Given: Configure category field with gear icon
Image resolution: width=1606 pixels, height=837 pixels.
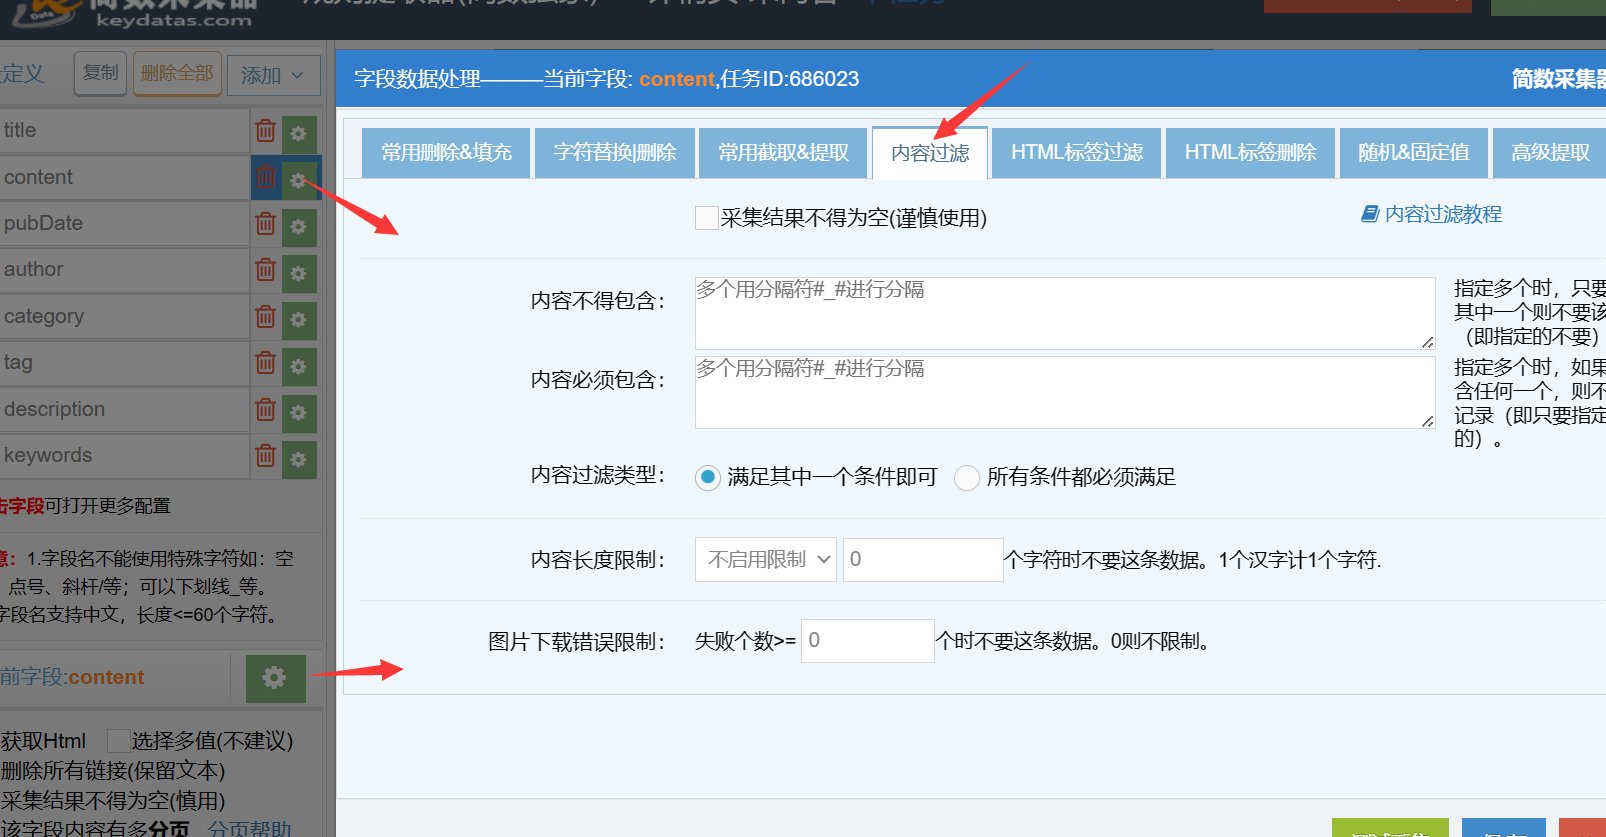Looking at the screenshot, I should 298,319.
